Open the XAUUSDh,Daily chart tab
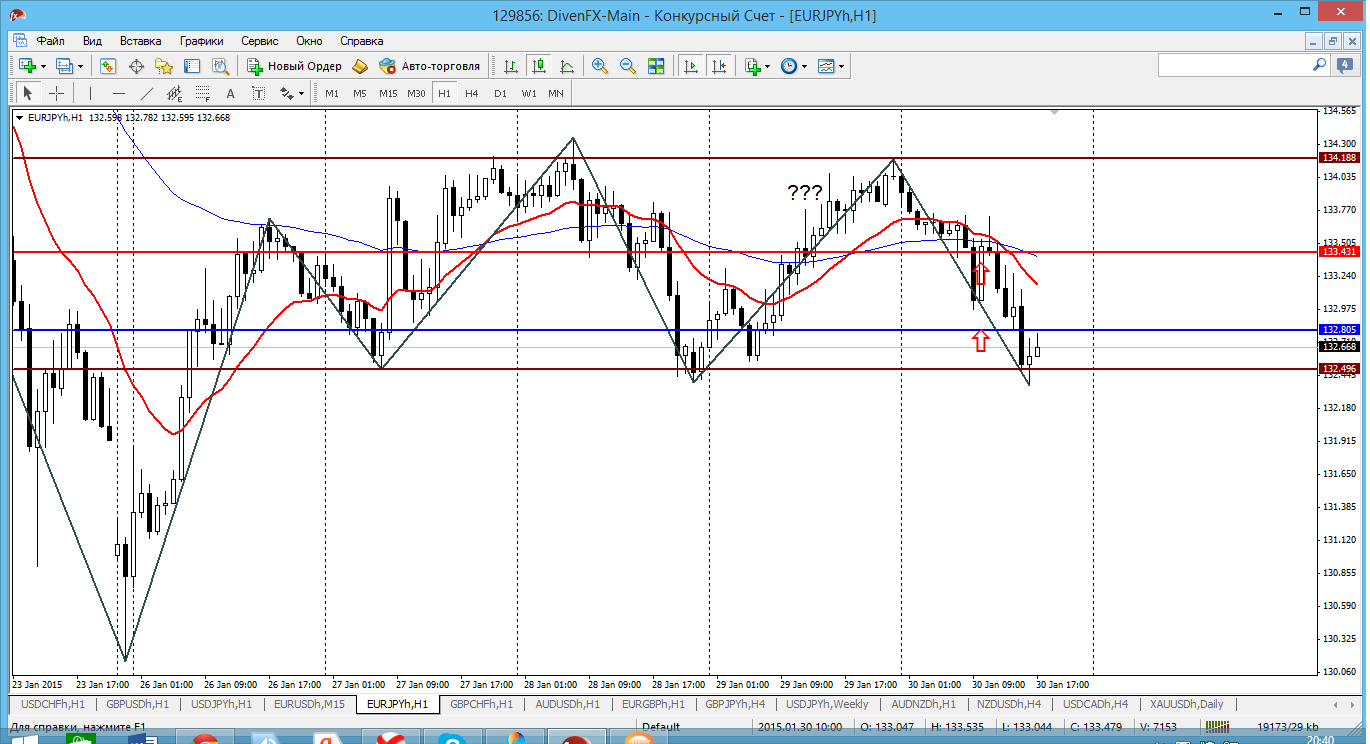Screen dimensions: 1370x744 1186,704
